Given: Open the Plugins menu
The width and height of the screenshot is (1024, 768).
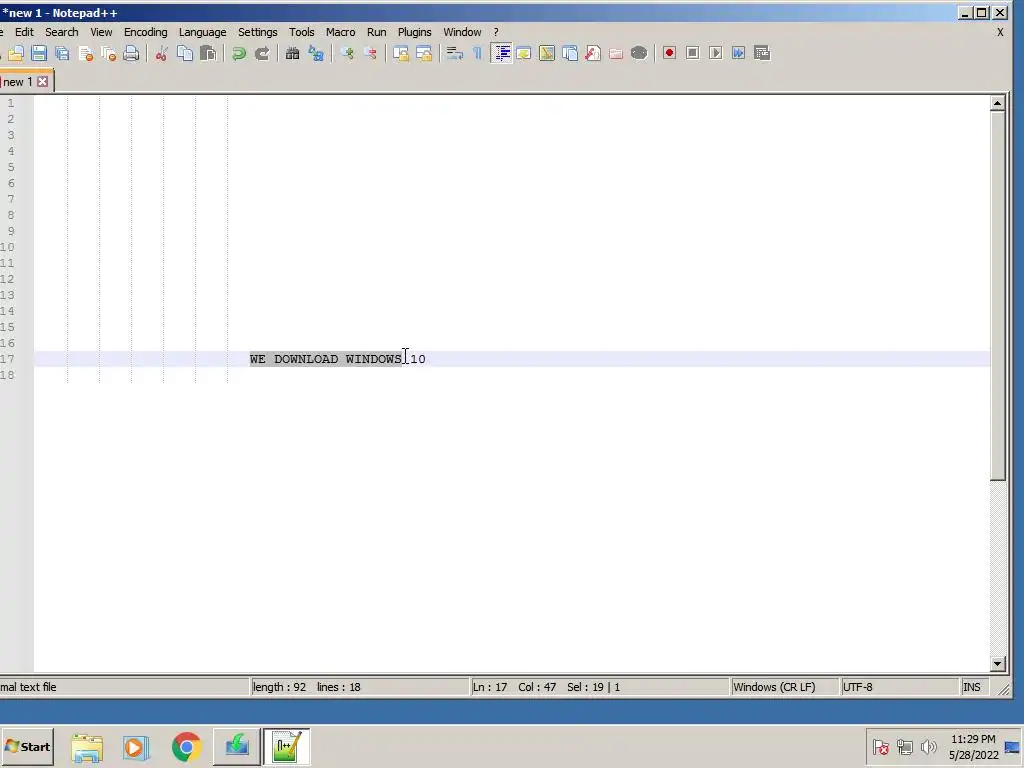Looking at the screenshot, I should tap(415, 32).
